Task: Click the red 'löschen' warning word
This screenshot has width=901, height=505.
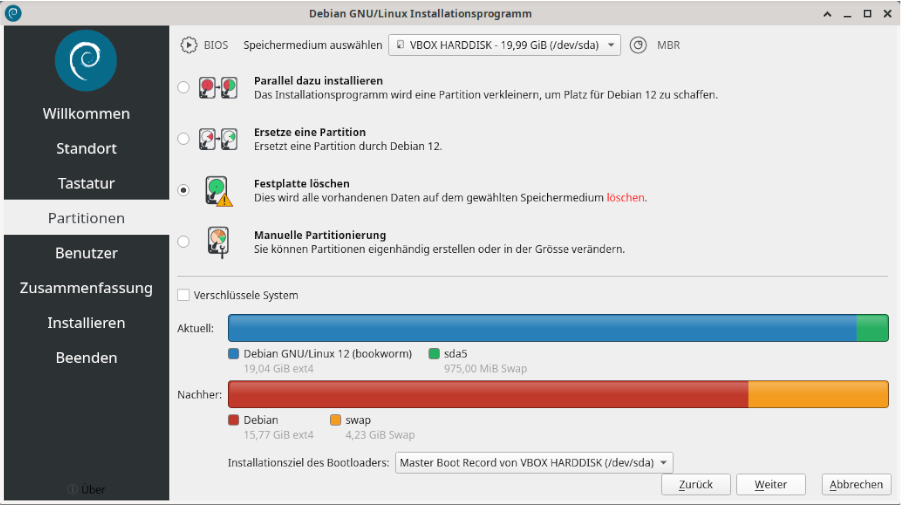Action: (625, 198)
